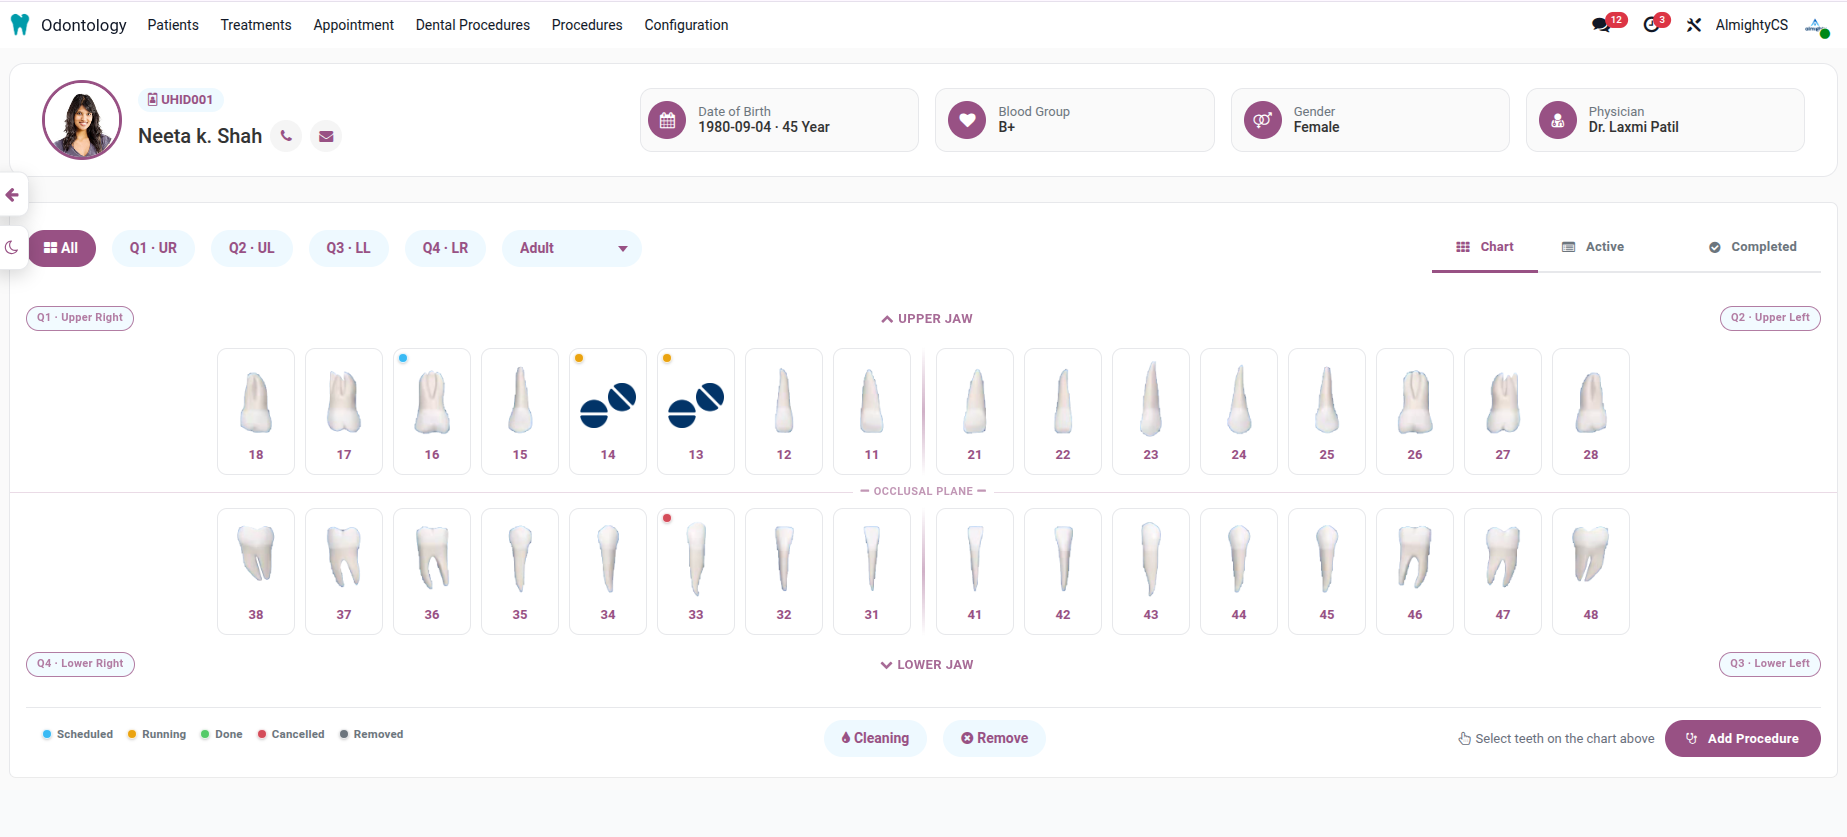Click the patient profile photo

click(82, 120)
